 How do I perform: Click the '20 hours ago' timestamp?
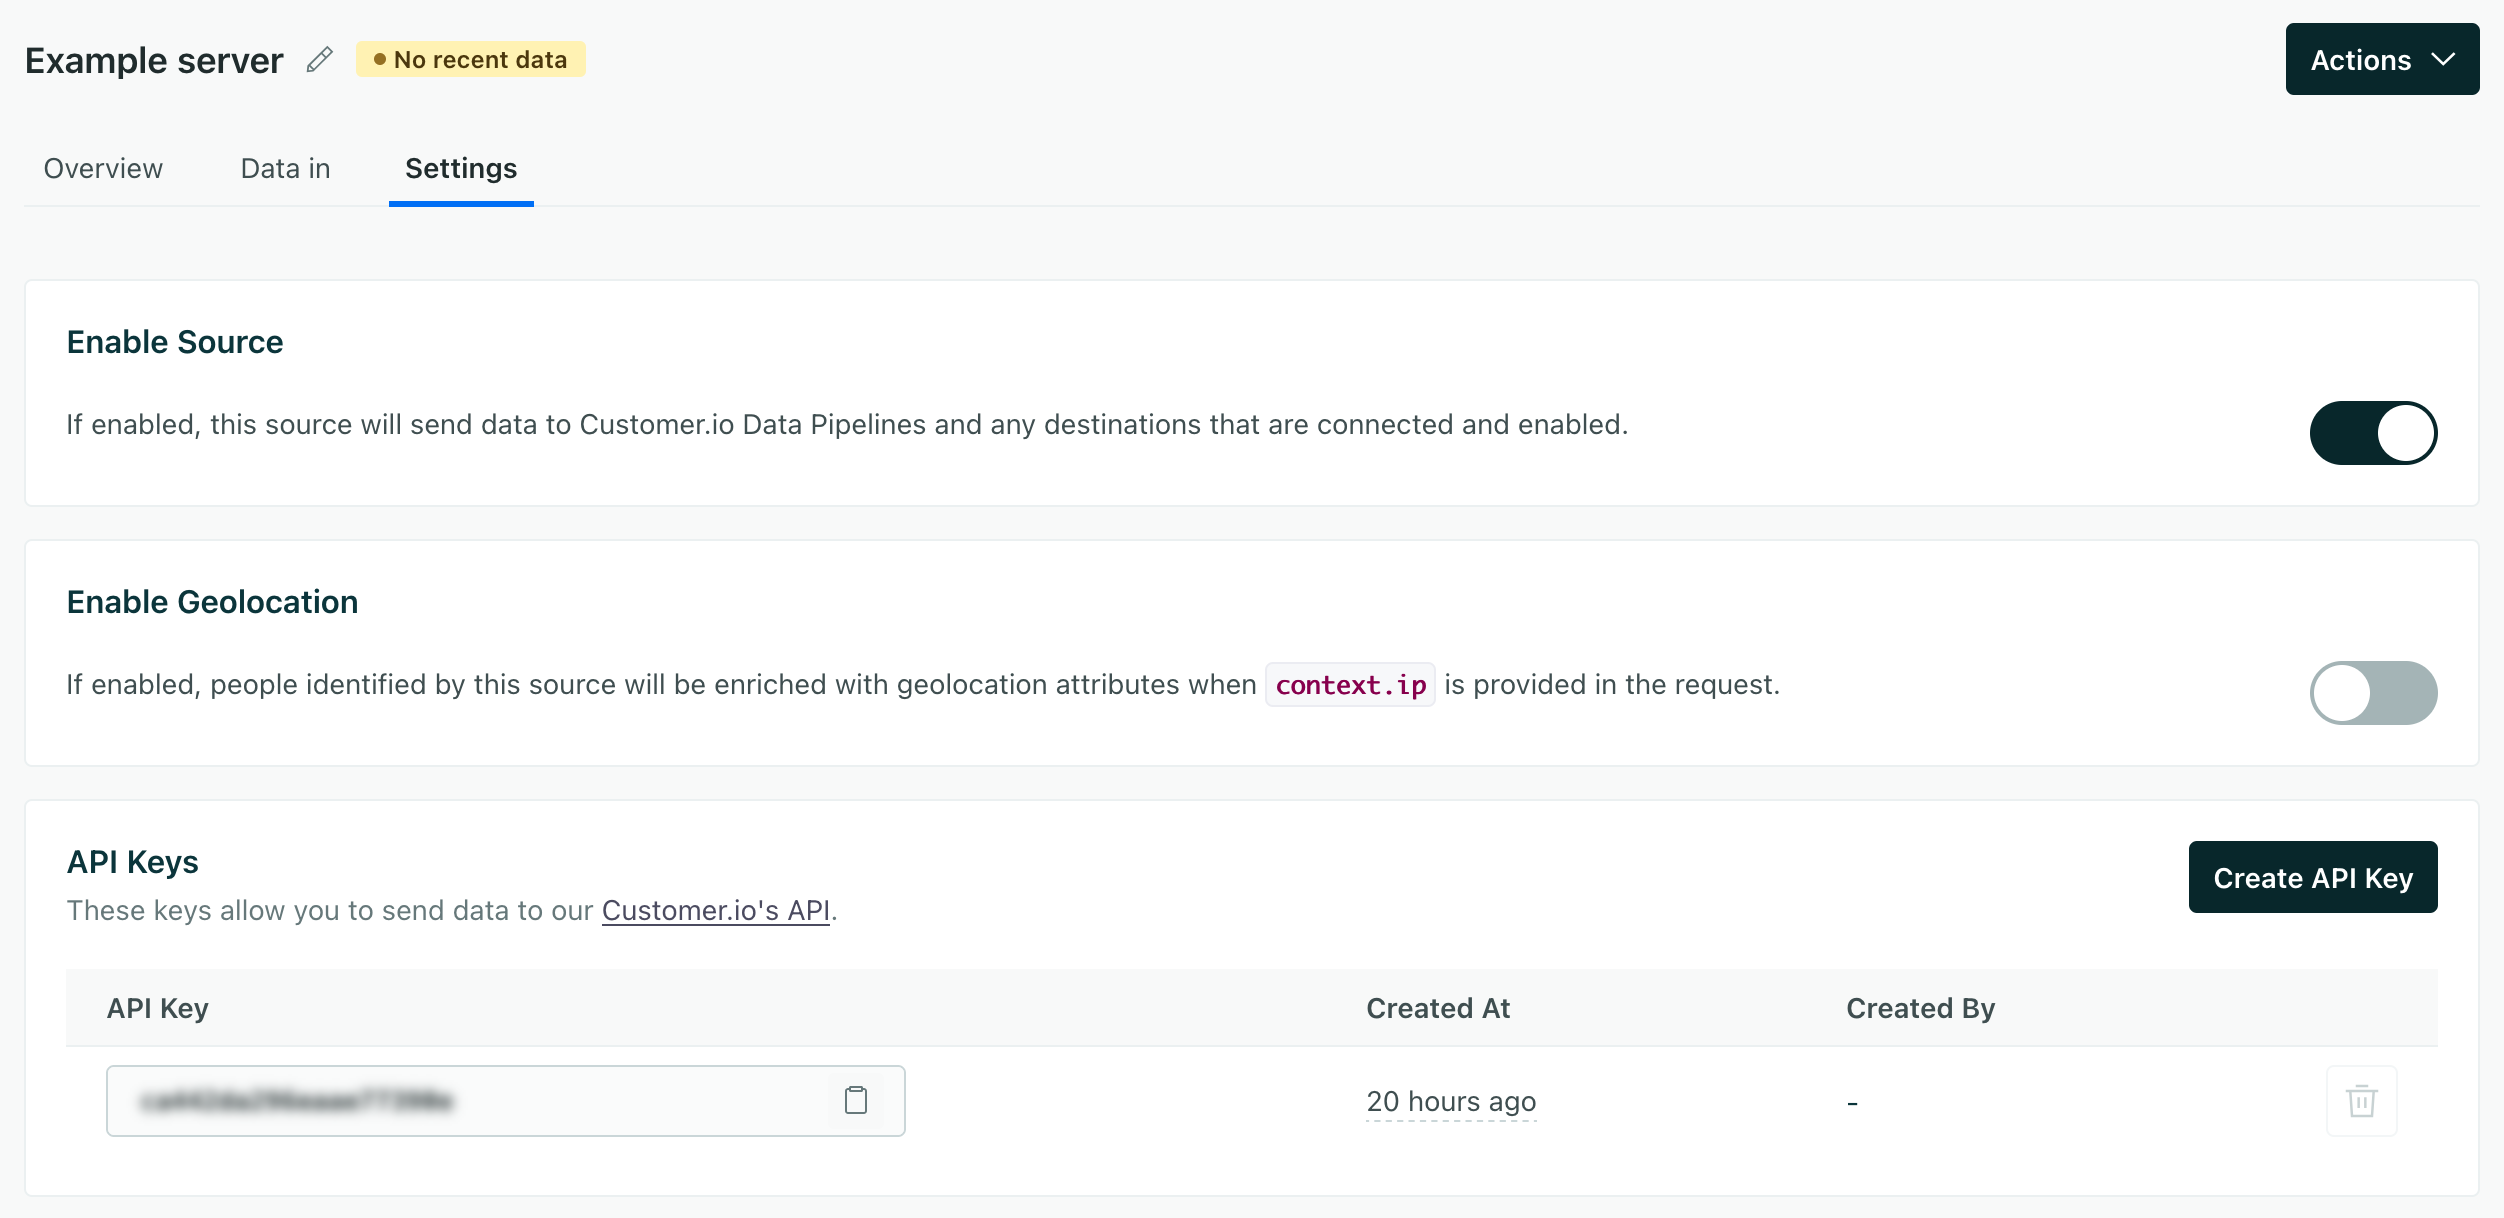pos(1451,1101)
